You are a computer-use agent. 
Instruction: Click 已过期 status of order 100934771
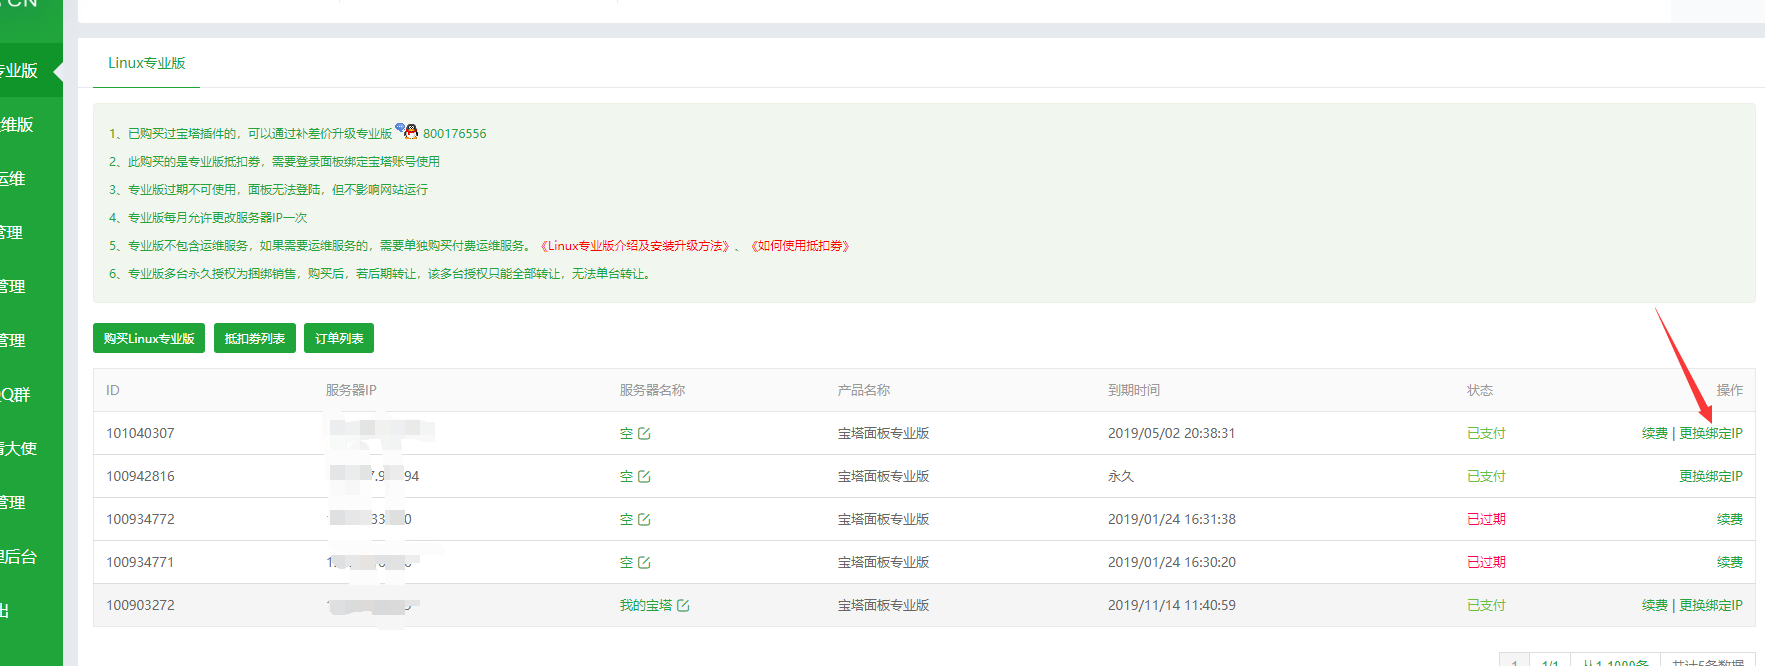(1486, 563)
